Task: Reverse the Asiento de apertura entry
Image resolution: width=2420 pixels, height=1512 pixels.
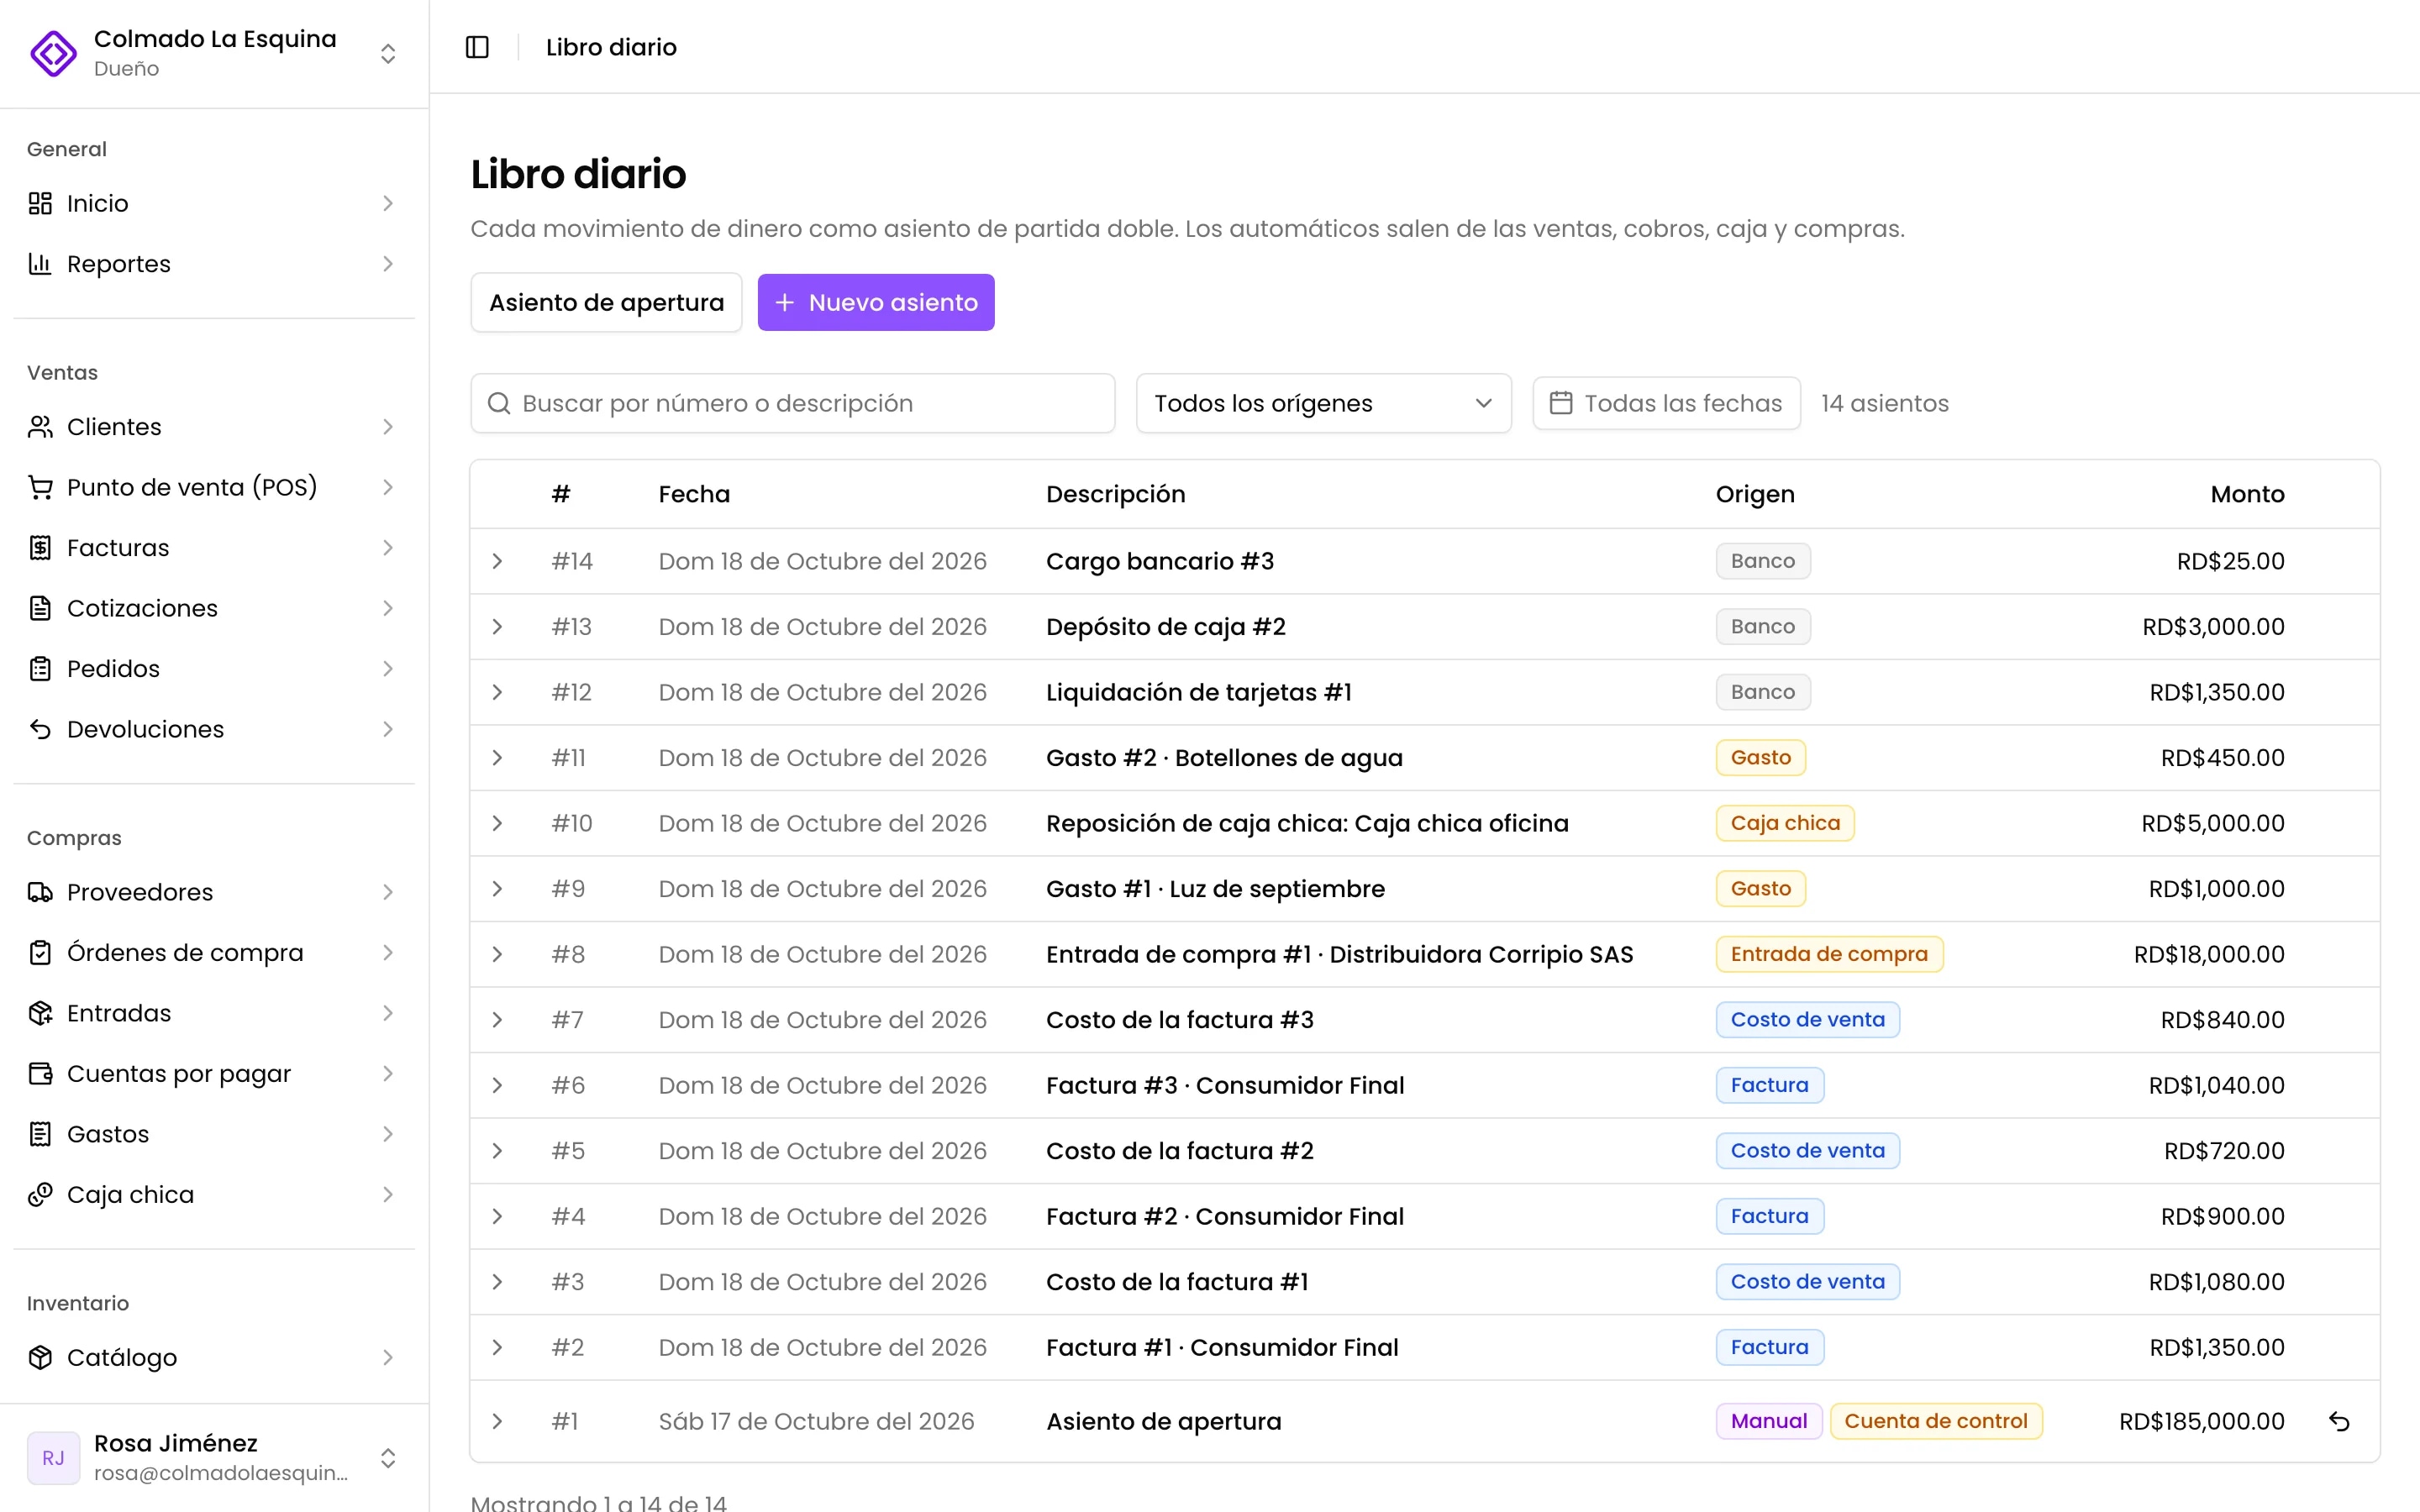Action: [x=2339, y=1421]
